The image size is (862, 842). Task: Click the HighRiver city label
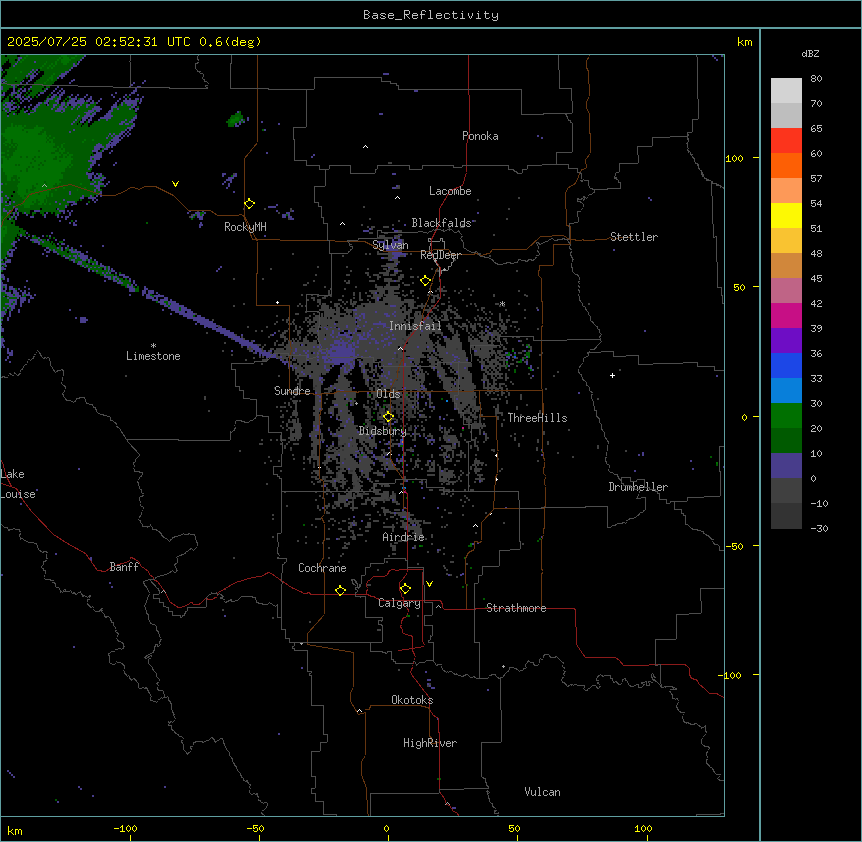pos(430,743)
